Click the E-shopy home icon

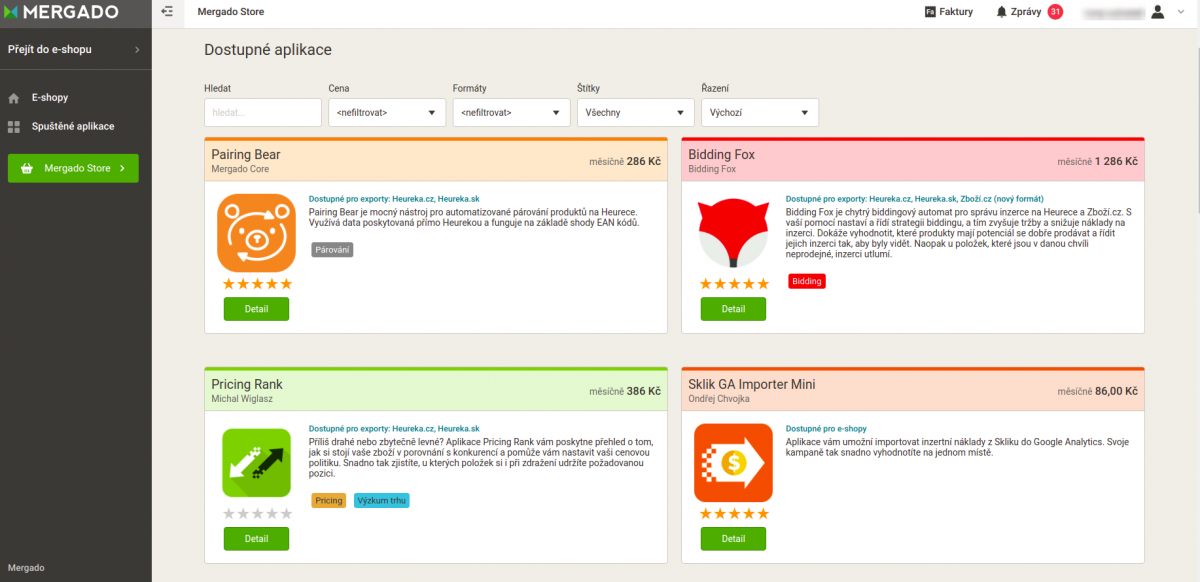pyautogui.click(x=14, y=98)
